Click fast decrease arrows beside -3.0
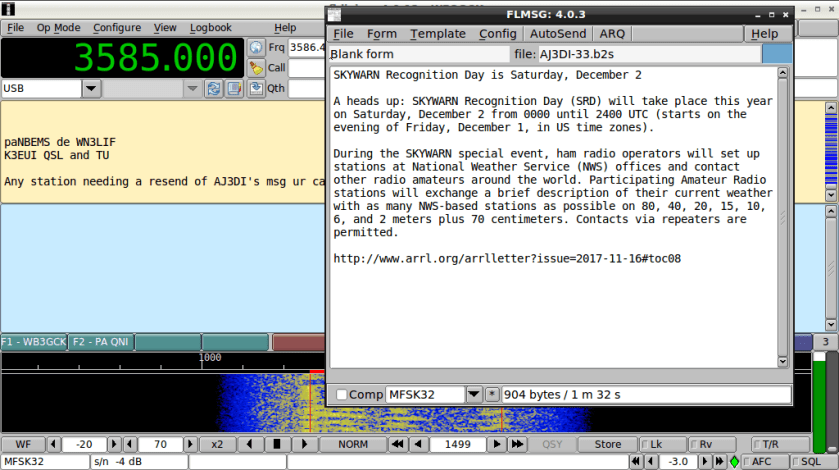The width and height of the screenshot is (839, 470). [636, 461]
